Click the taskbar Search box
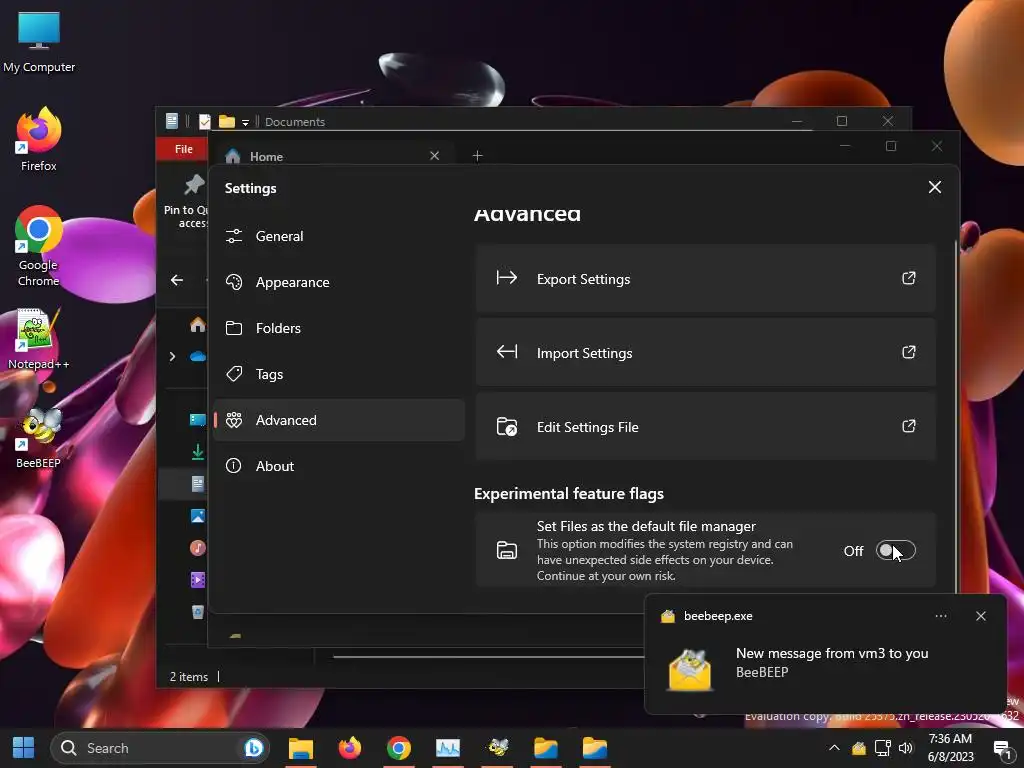Viewport: 1024px width, 768px height. (160, 748)
